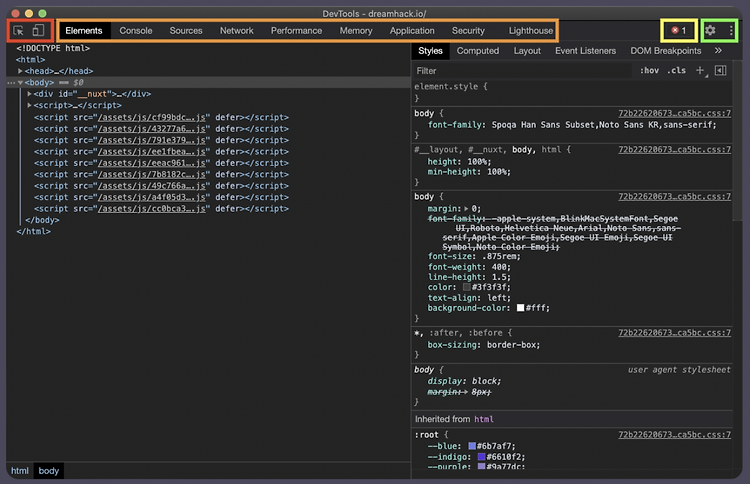750x484 pixels.
Task: Expand the div id __nuxt node
Action: coord(29,94)
